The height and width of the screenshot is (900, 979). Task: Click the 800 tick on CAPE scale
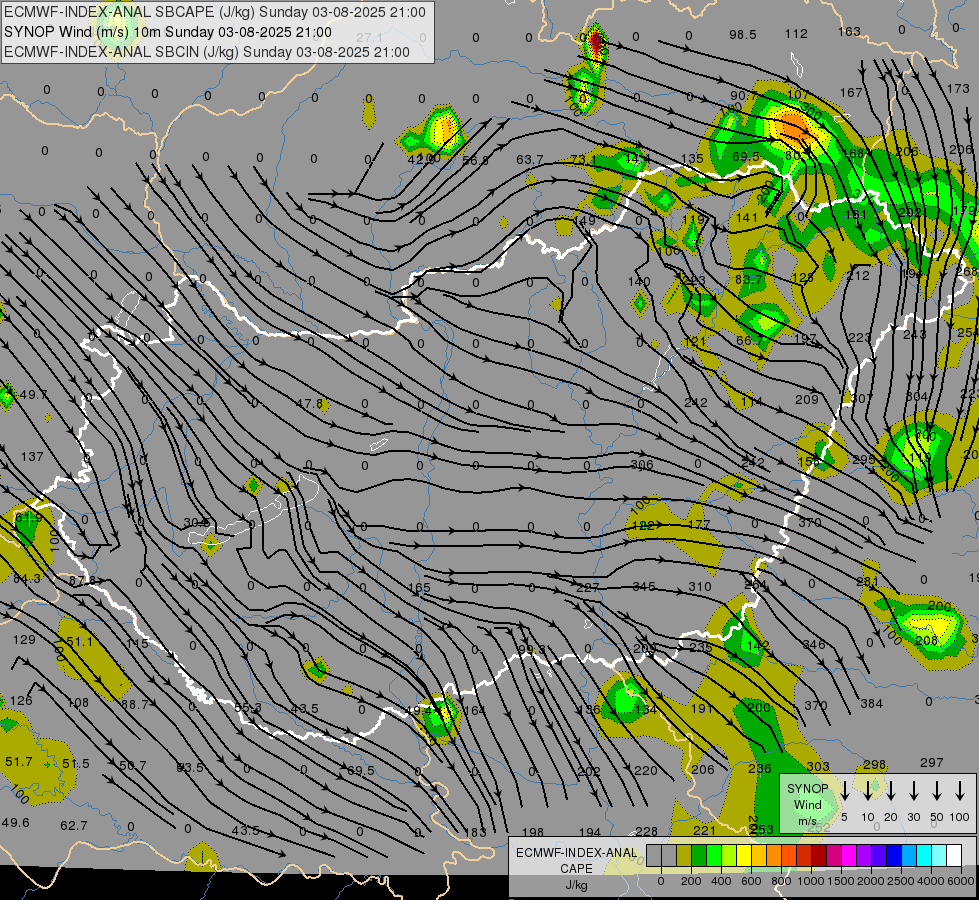781,881
